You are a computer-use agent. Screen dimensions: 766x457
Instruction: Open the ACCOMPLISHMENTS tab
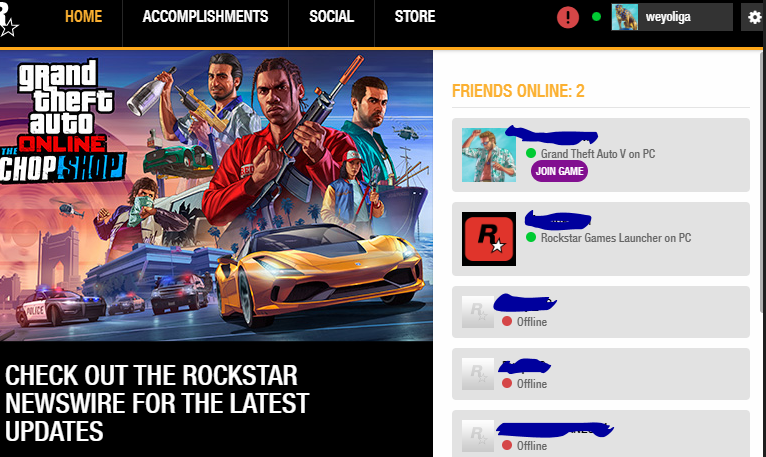[x=205, y=17]
